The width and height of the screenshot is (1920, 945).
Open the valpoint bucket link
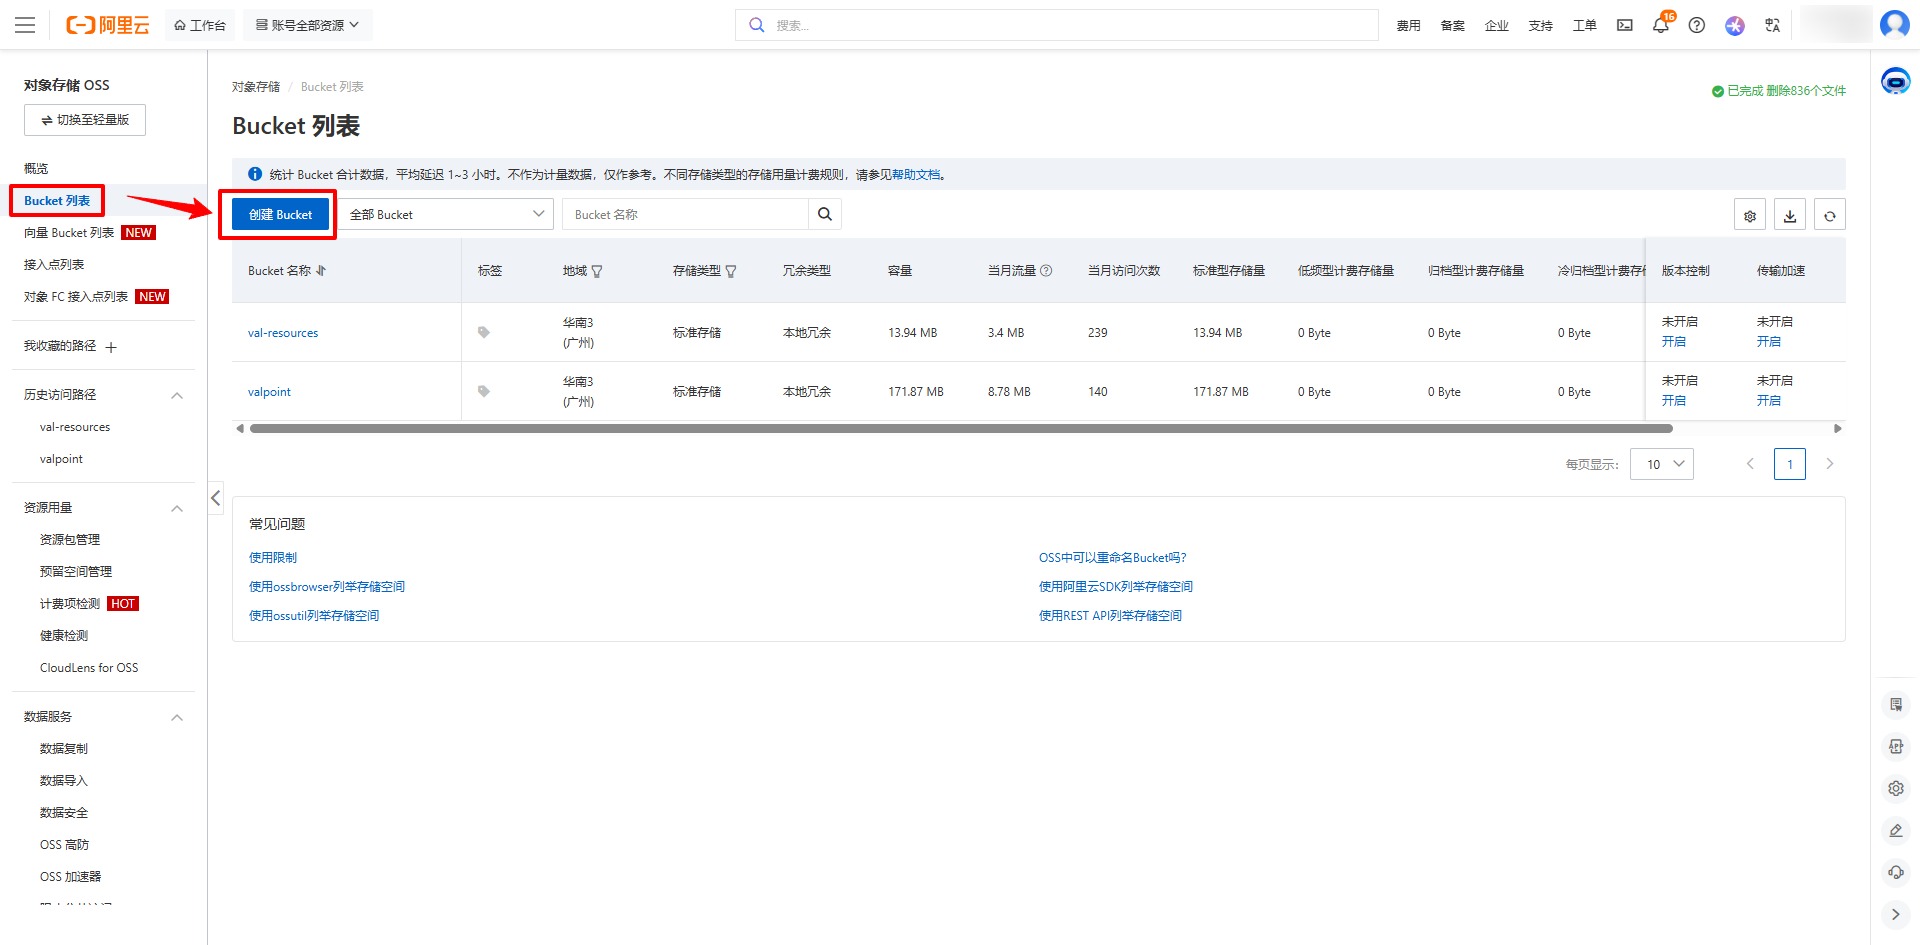pos(269,392)
